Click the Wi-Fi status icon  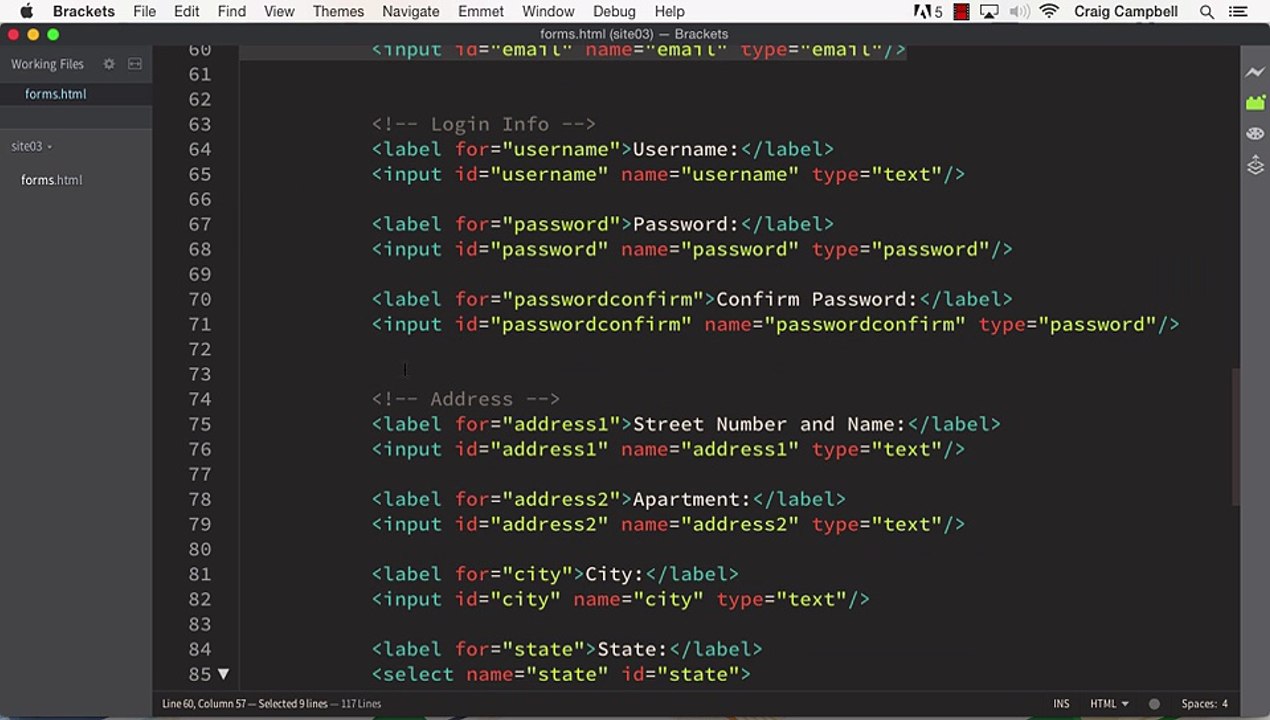coord(1049,12)
